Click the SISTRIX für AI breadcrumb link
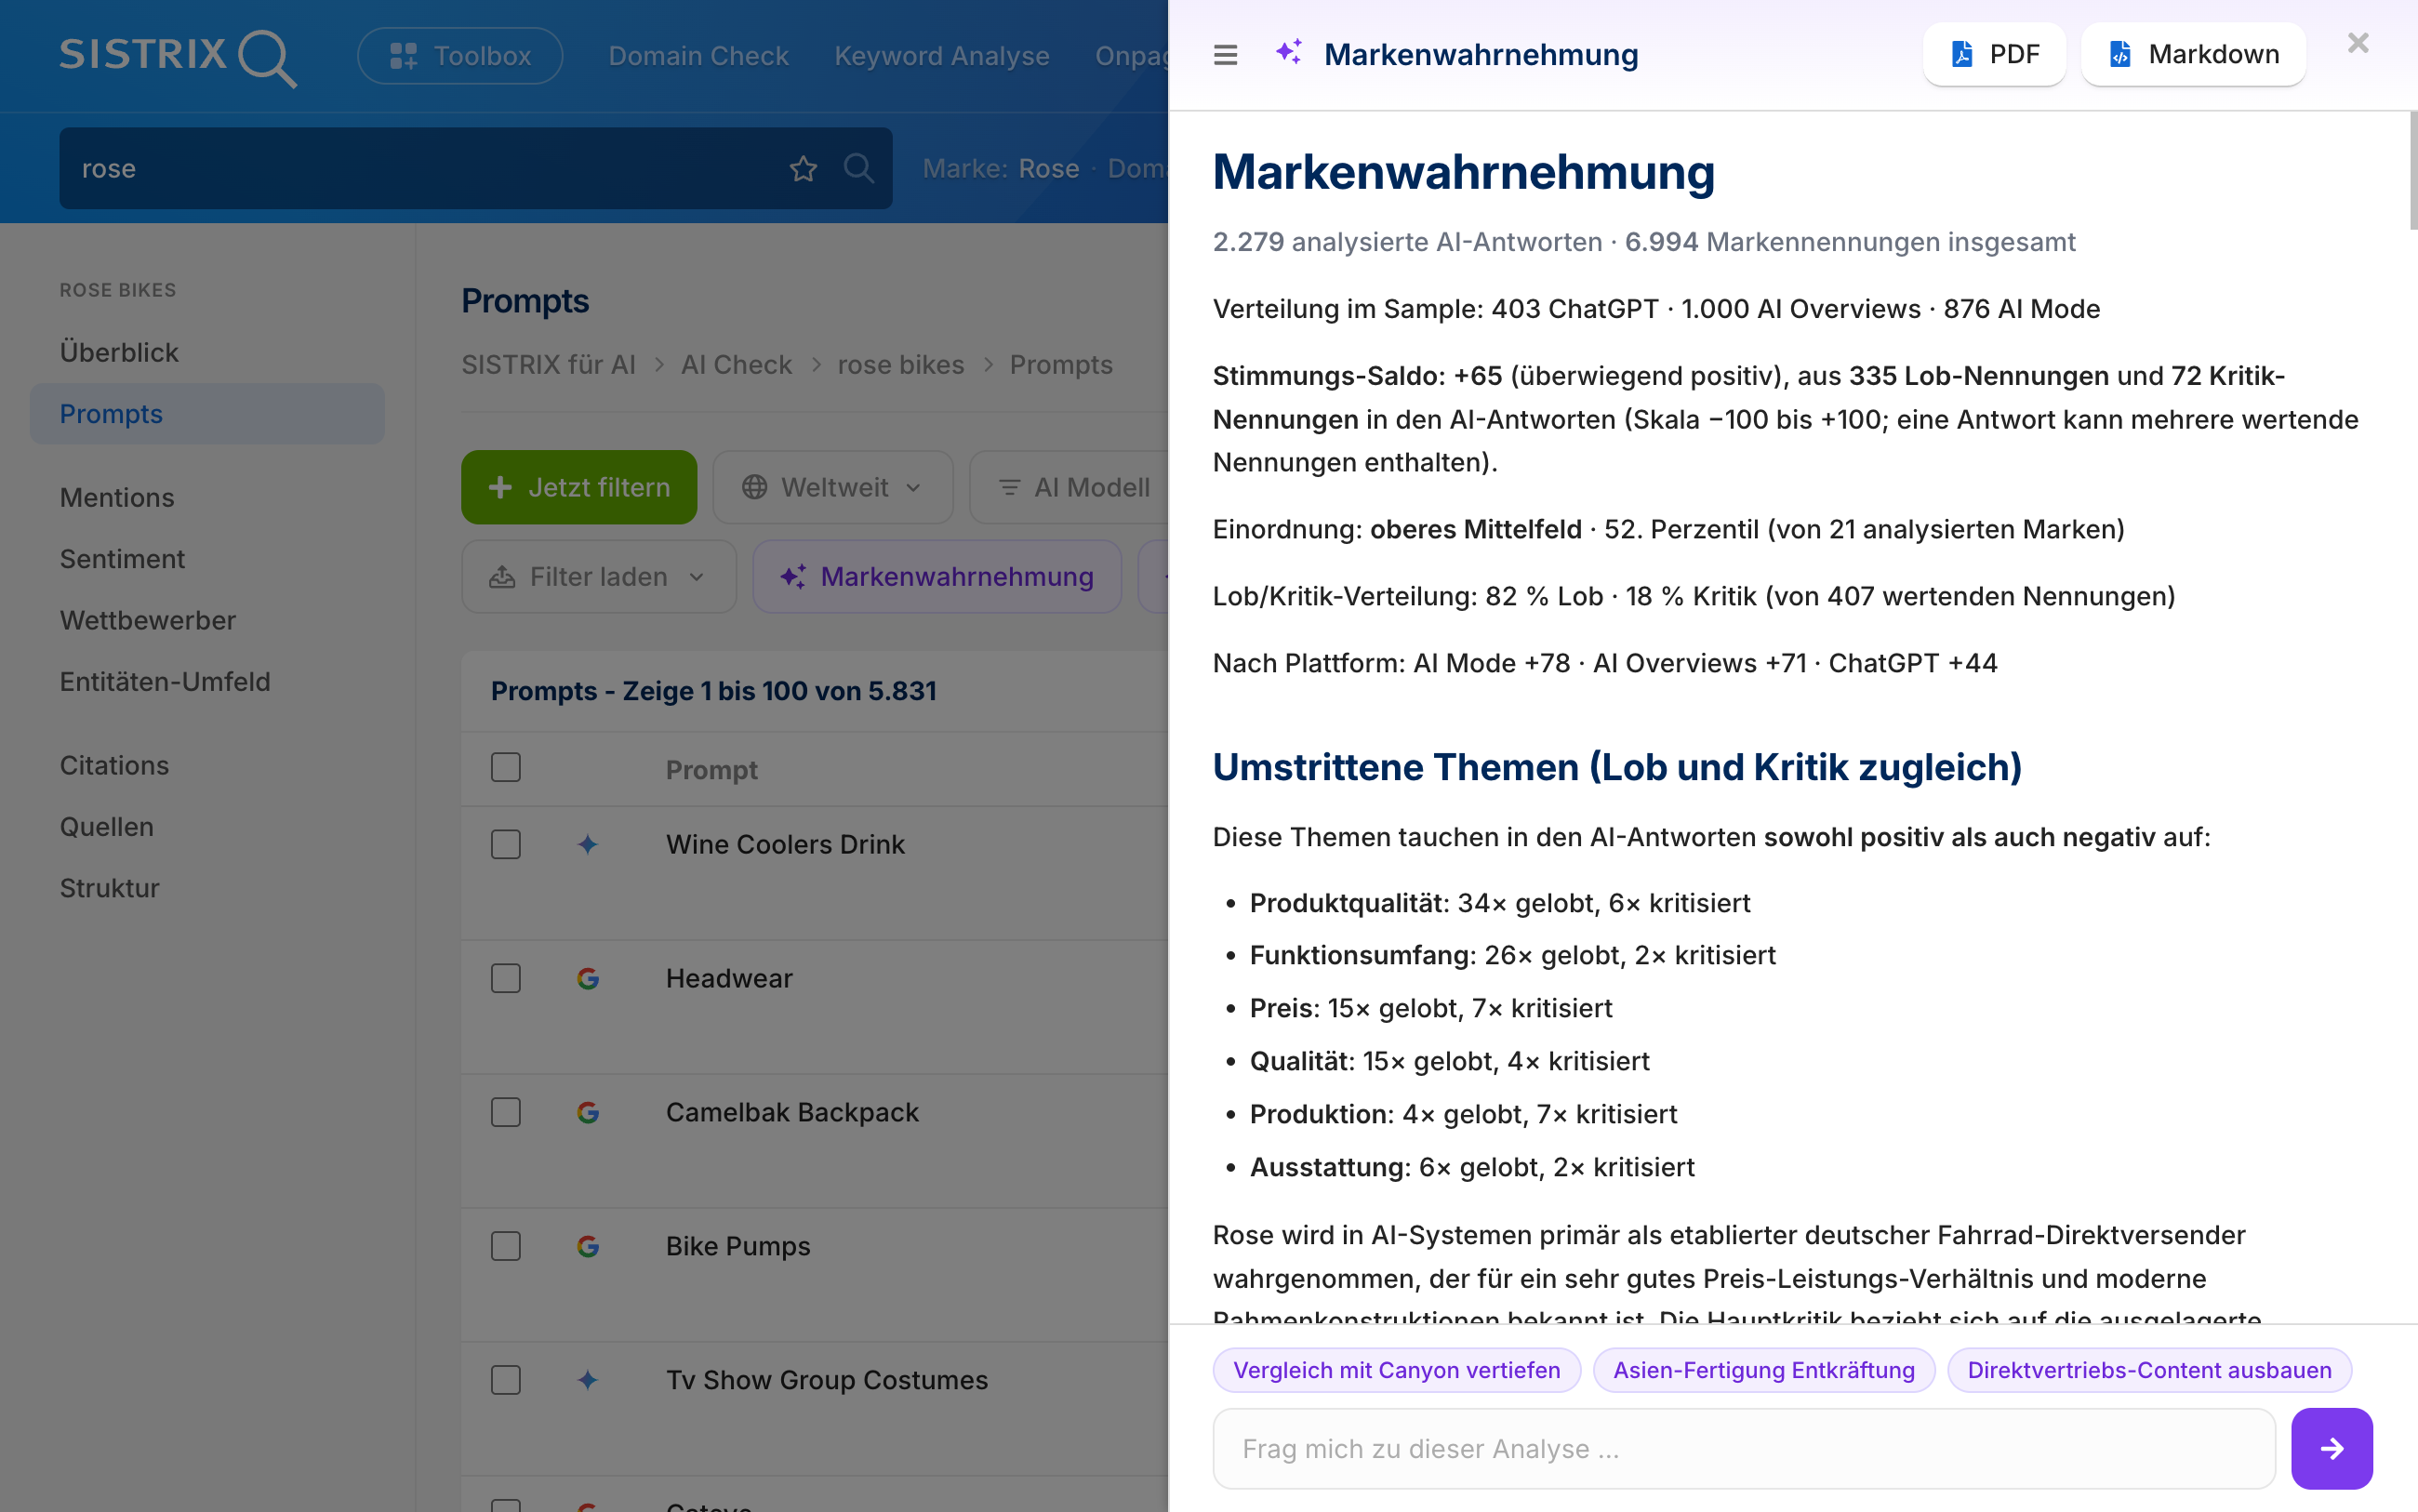Image resolution: width=2418 pixels, height=1512 pixels. point(548,365)
